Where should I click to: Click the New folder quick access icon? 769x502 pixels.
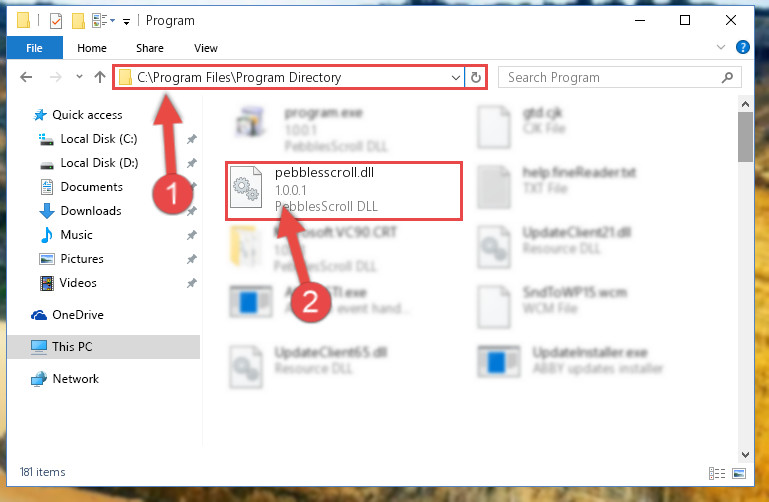point(78,21)
